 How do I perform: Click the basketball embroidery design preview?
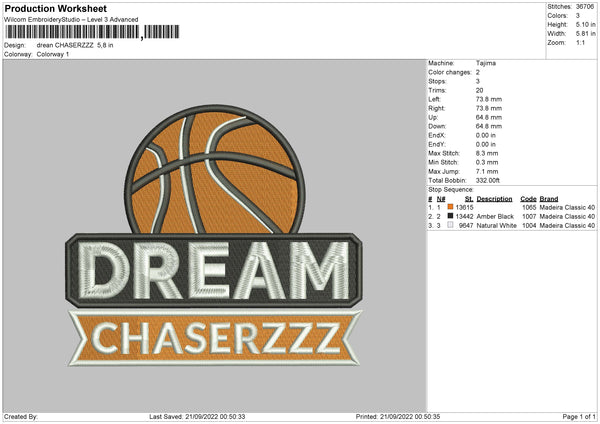click(214, 235)
